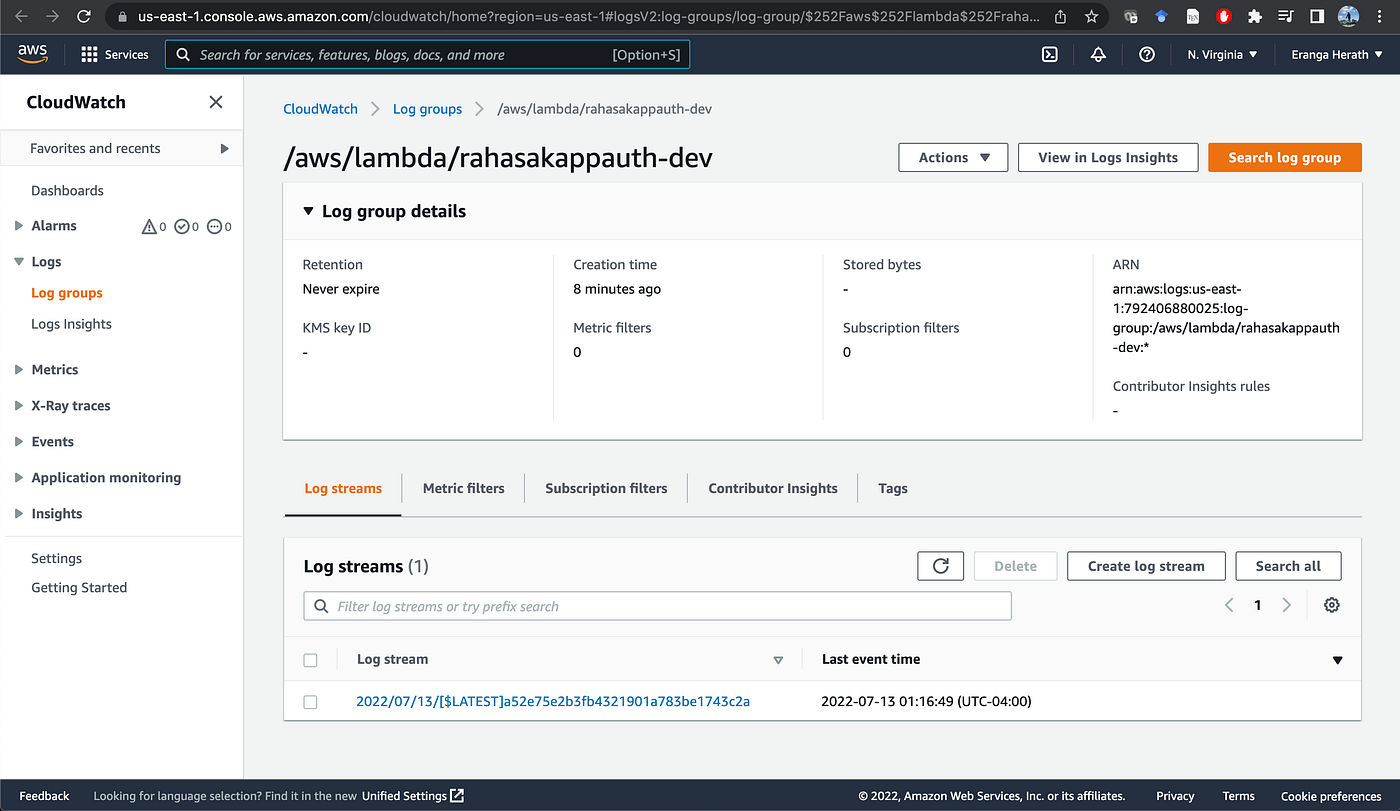Expand the Events navigation section
The height and width of the screenshot is (811, 1400).
pyautogui.click(x=19, y=442)
